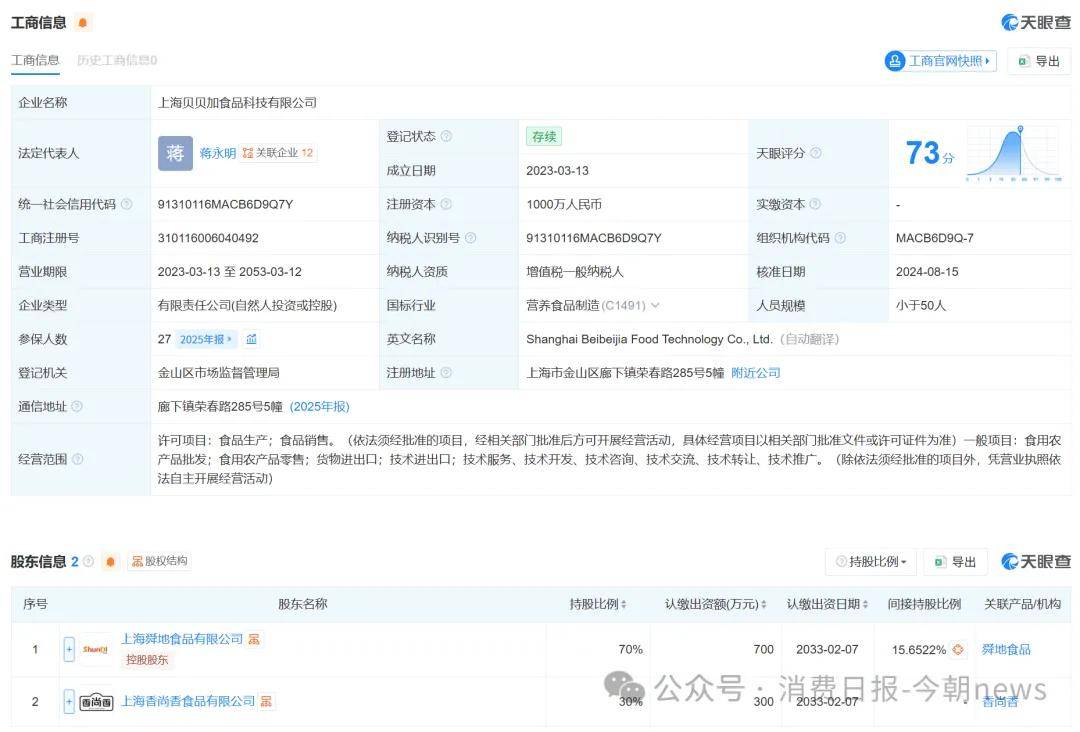Screen dimensions: 1080x732
Task: Click the 70% shareholding value
Action: (x=630, y=649)
